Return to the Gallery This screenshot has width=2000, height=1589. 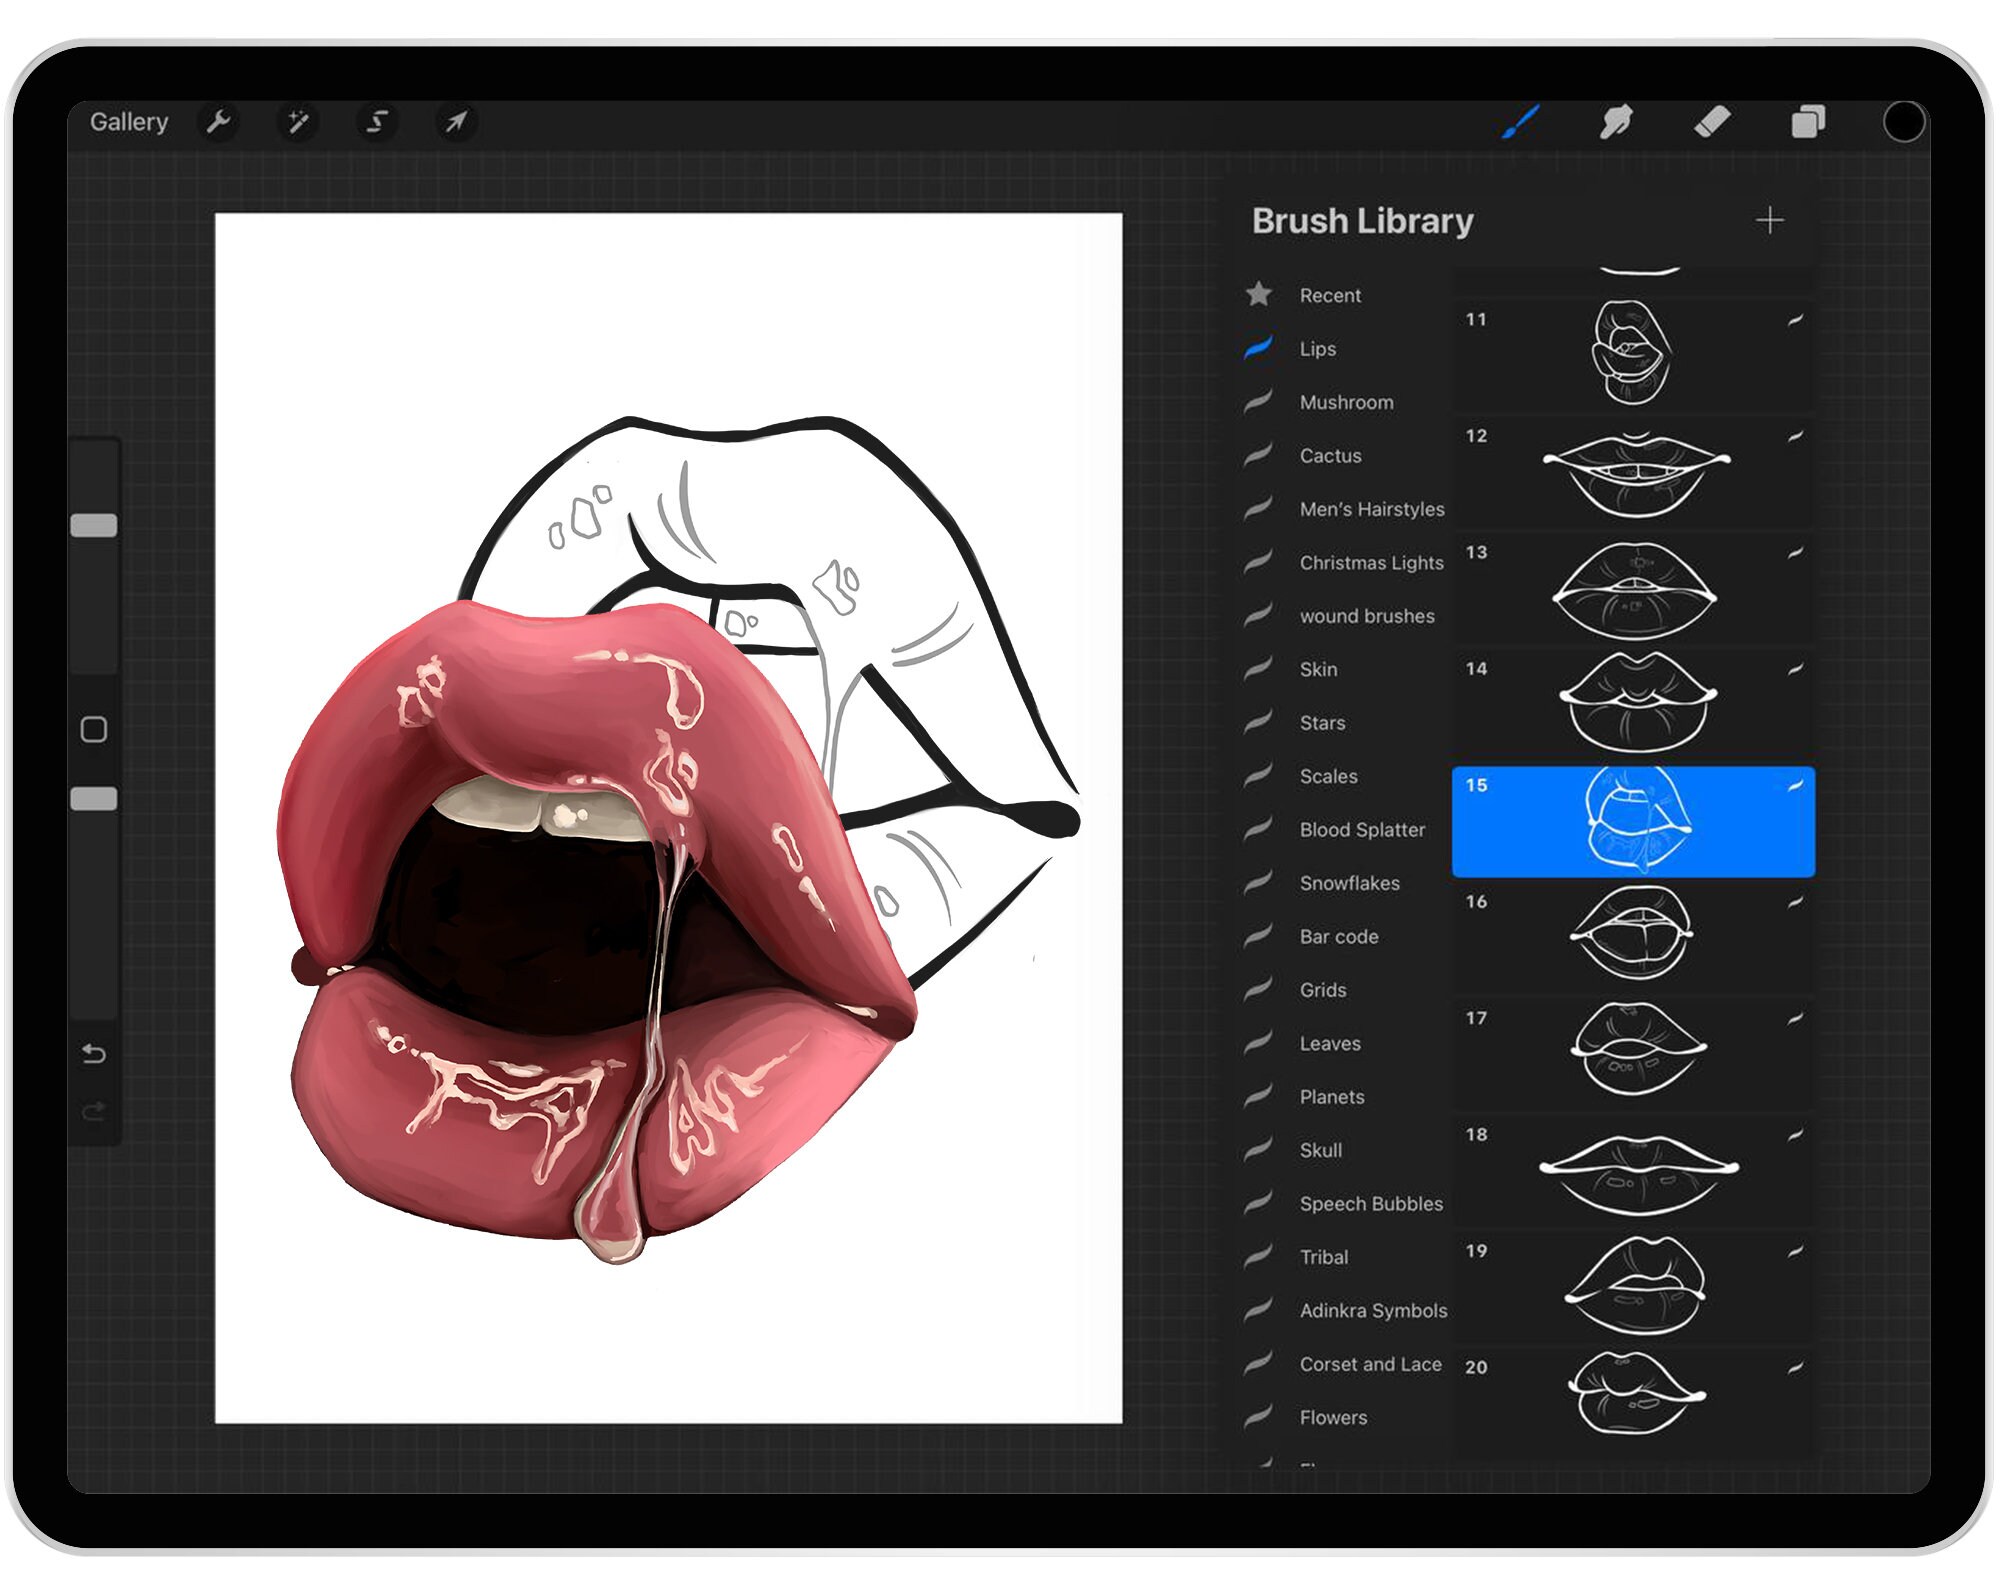(129, 122)
